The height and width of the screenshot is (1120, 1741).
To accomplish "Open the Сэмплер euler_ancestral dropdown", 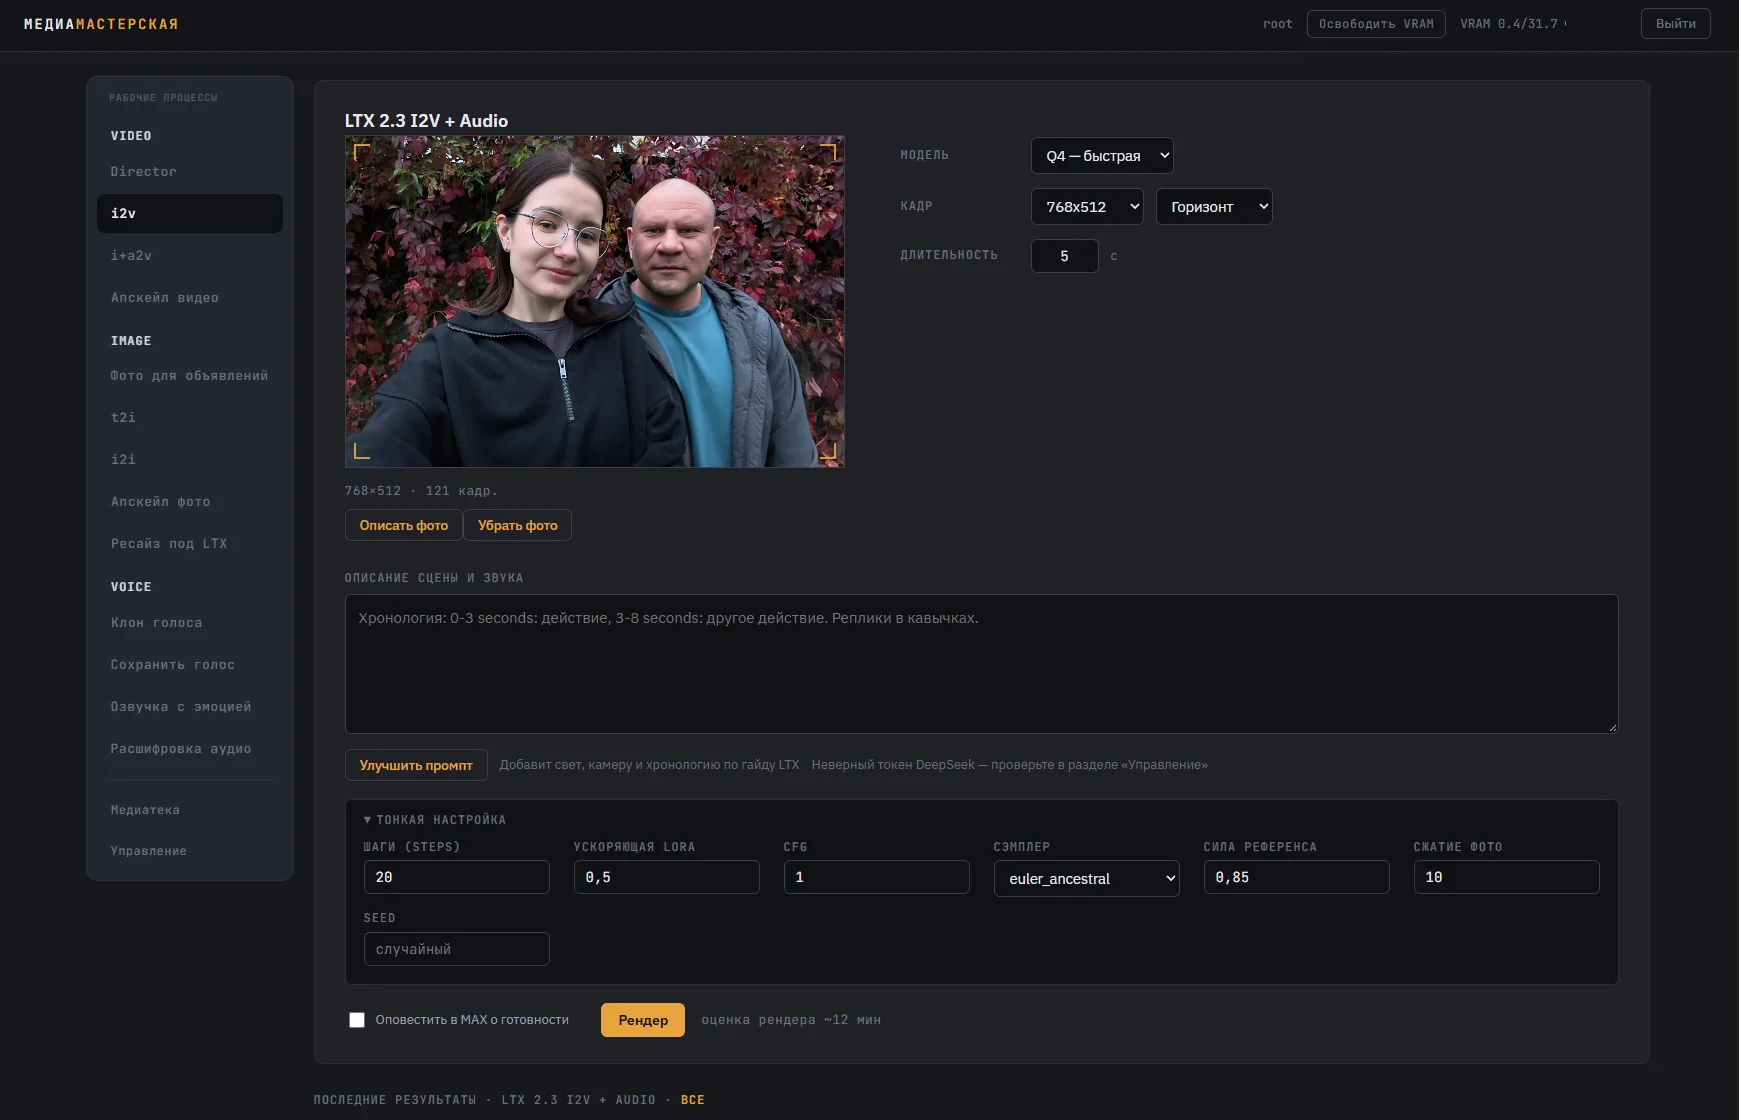I will coord(1087,879).
